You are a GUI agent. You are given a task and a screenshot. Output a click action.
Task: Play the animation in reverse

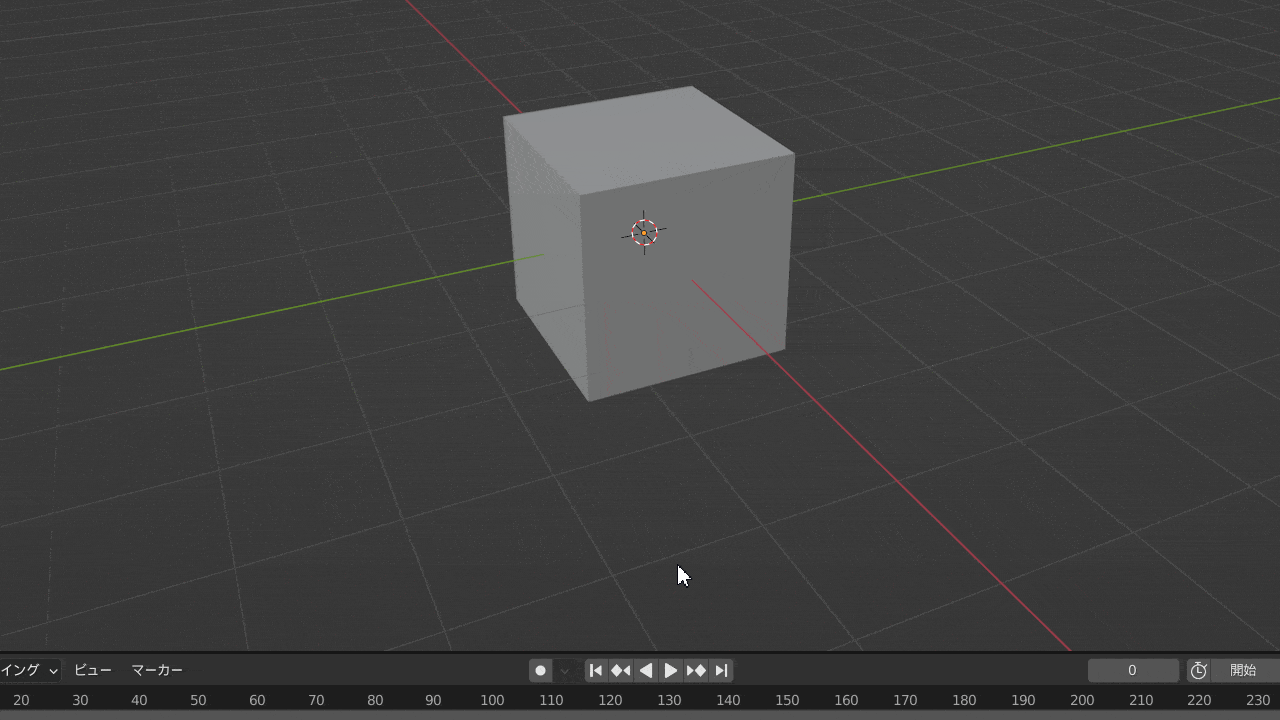[646, 670]
